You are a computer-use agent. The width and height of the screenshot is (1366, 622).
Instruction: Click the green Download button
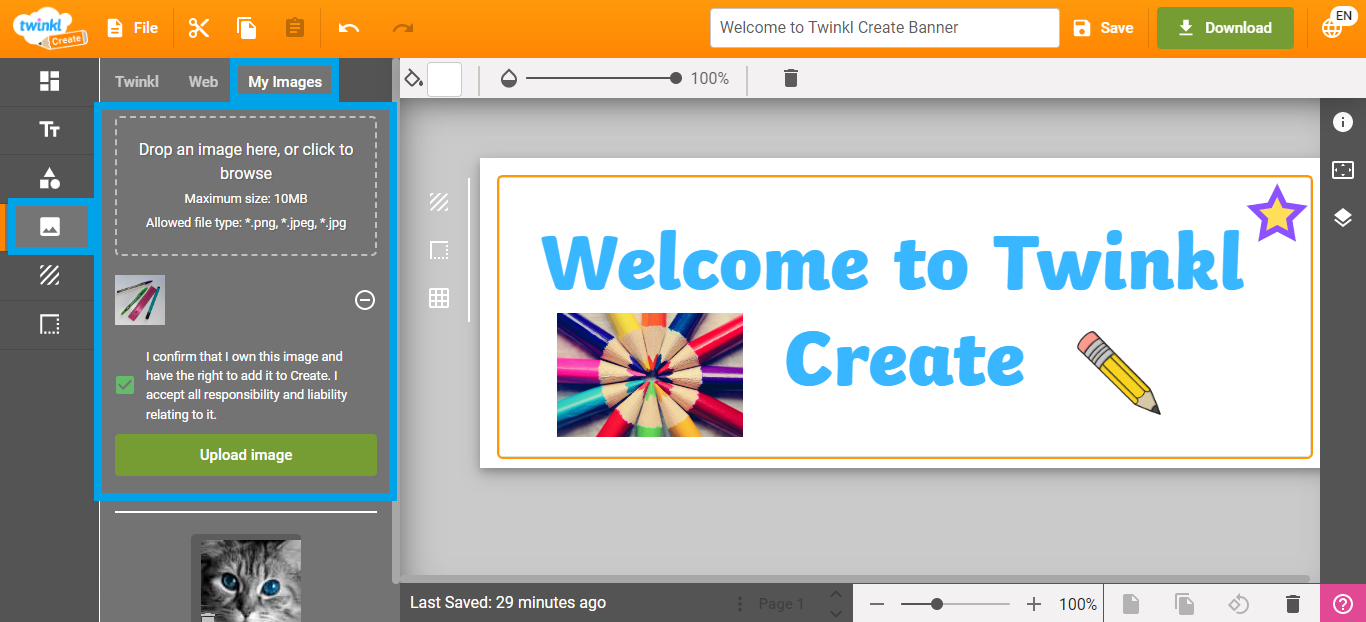[x=1225, y=28]
